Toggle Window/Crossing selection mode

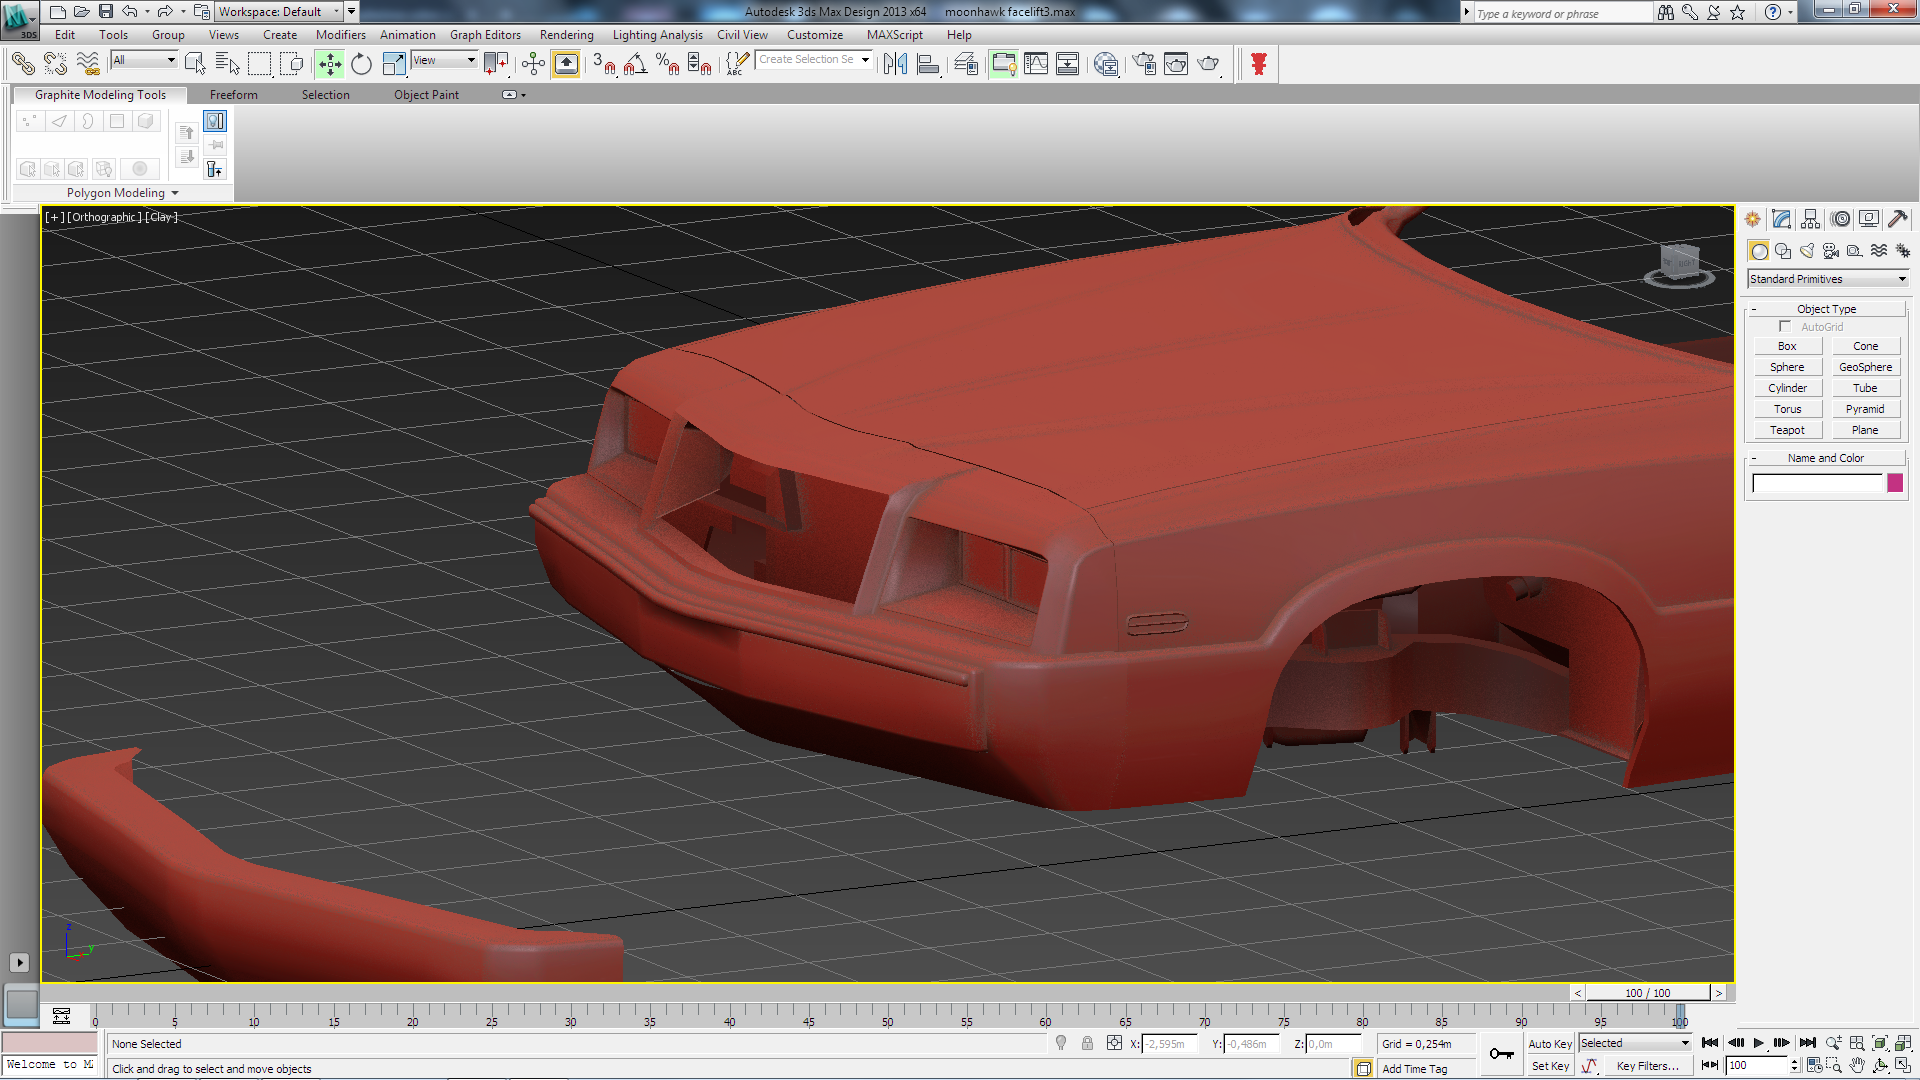(292, 64)
